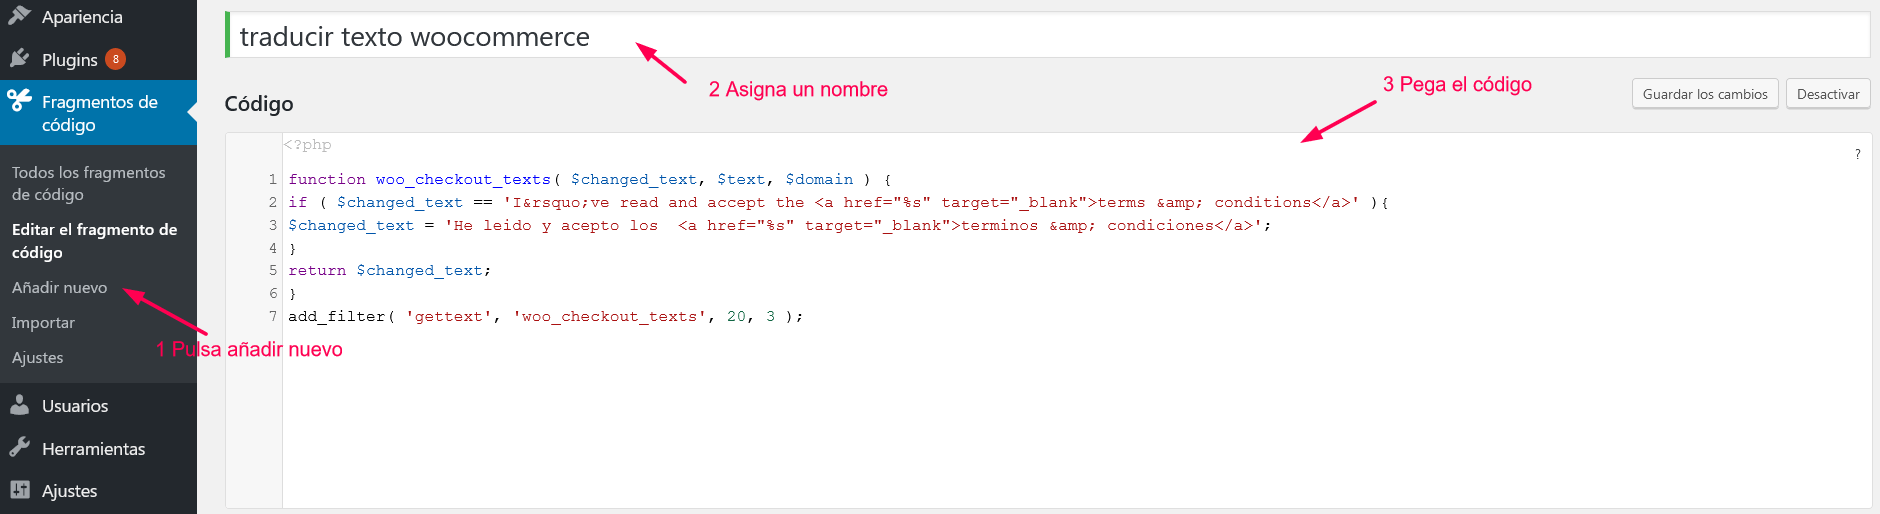Image resolution: width=1880 pixels, height=514 pixels.
Task: Click the Ajustes sliders icon at bottom
Action: (19, 490)
